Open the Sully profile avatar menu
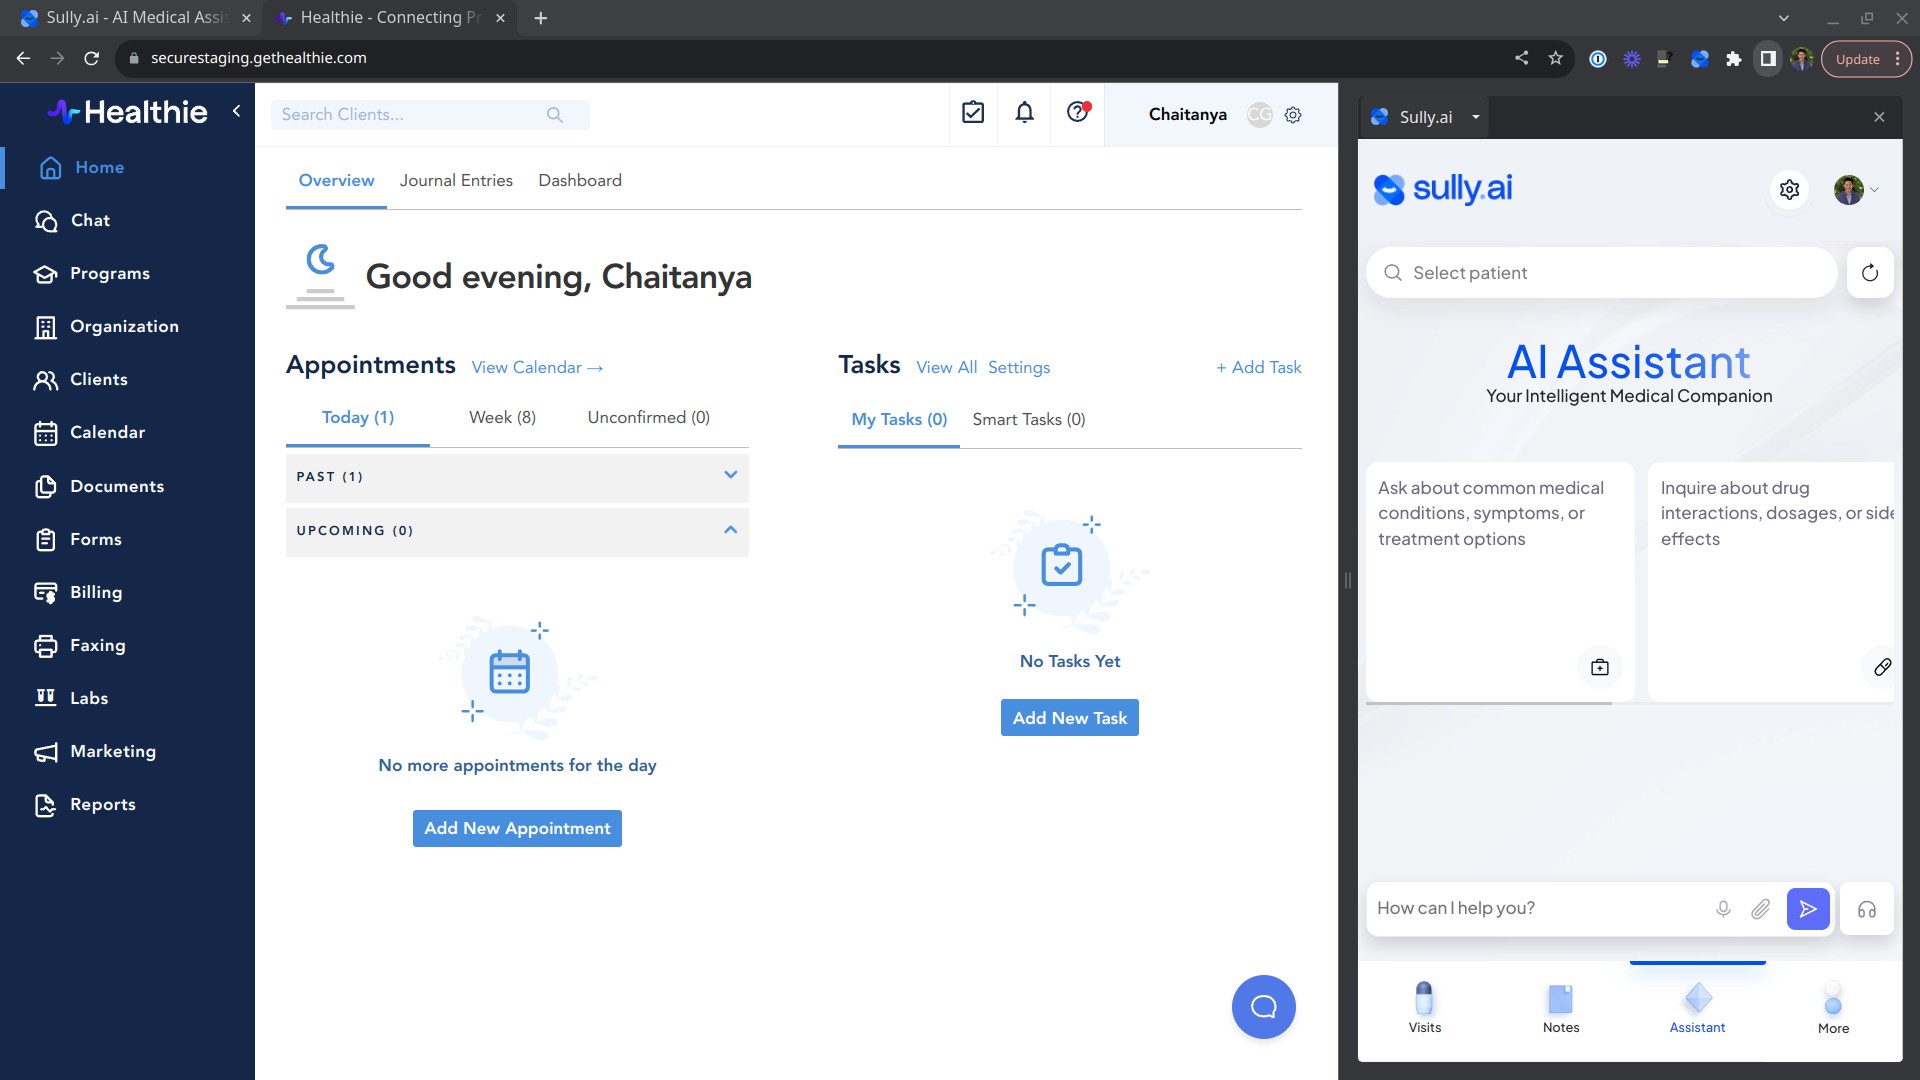1920x1080 pixels. pos(1855,189)
